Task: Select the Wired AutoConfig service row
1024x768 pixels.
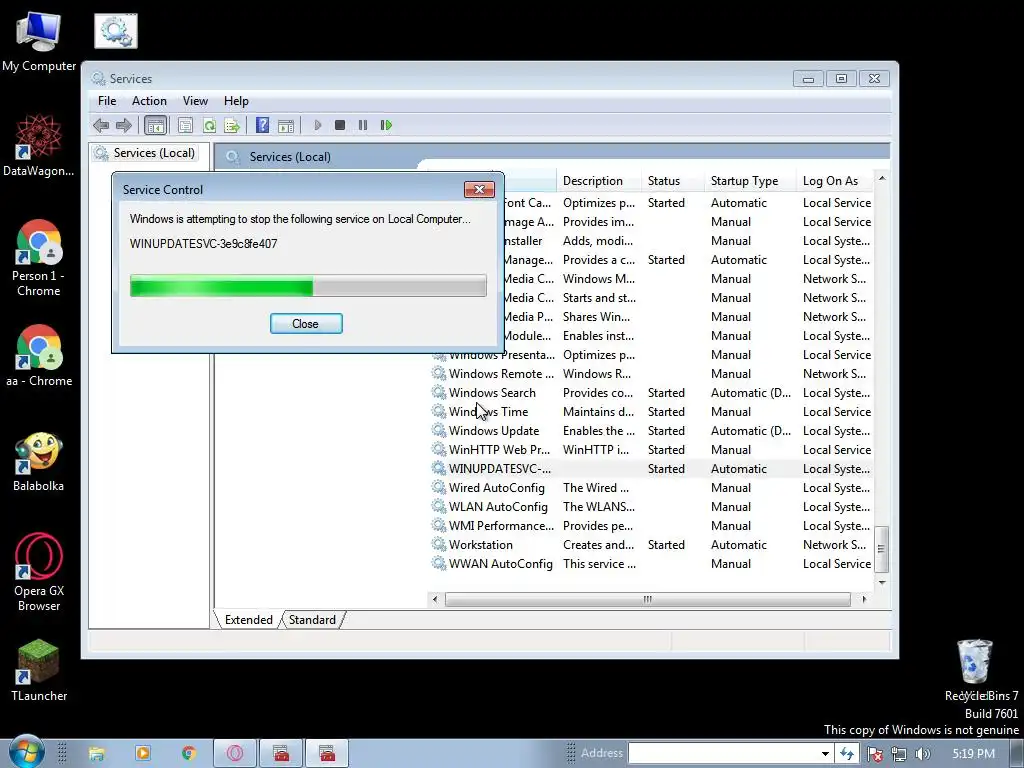Action: click(652, 487)
